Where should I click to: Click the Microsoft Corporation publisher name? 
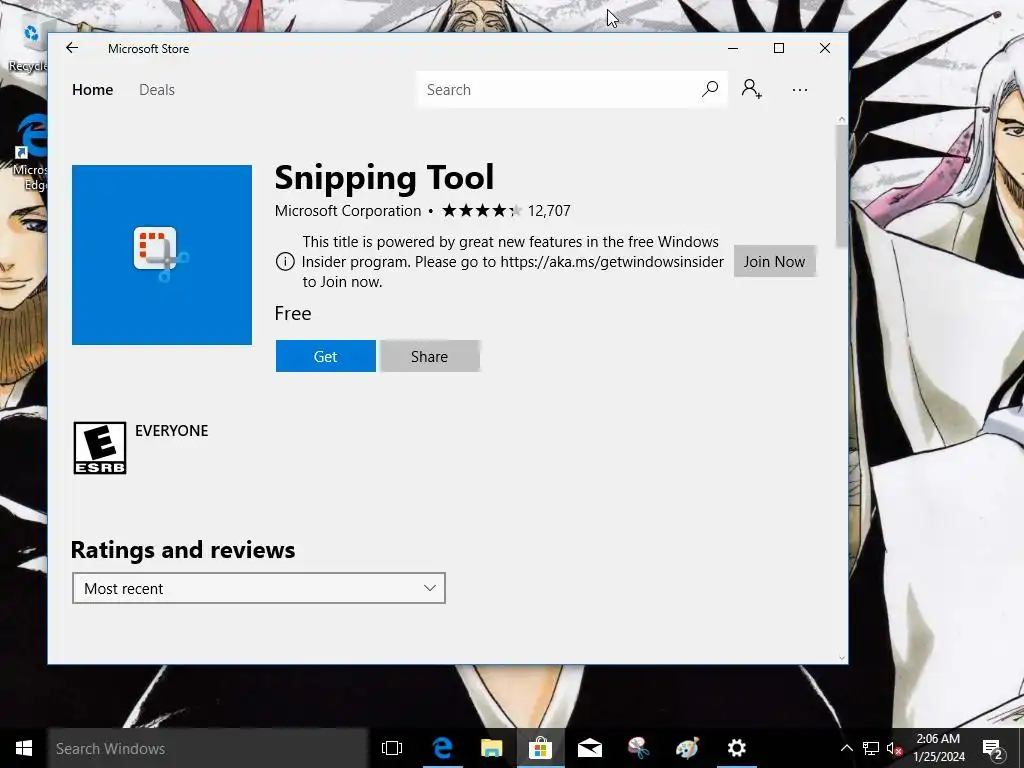(x=347, y=210)
